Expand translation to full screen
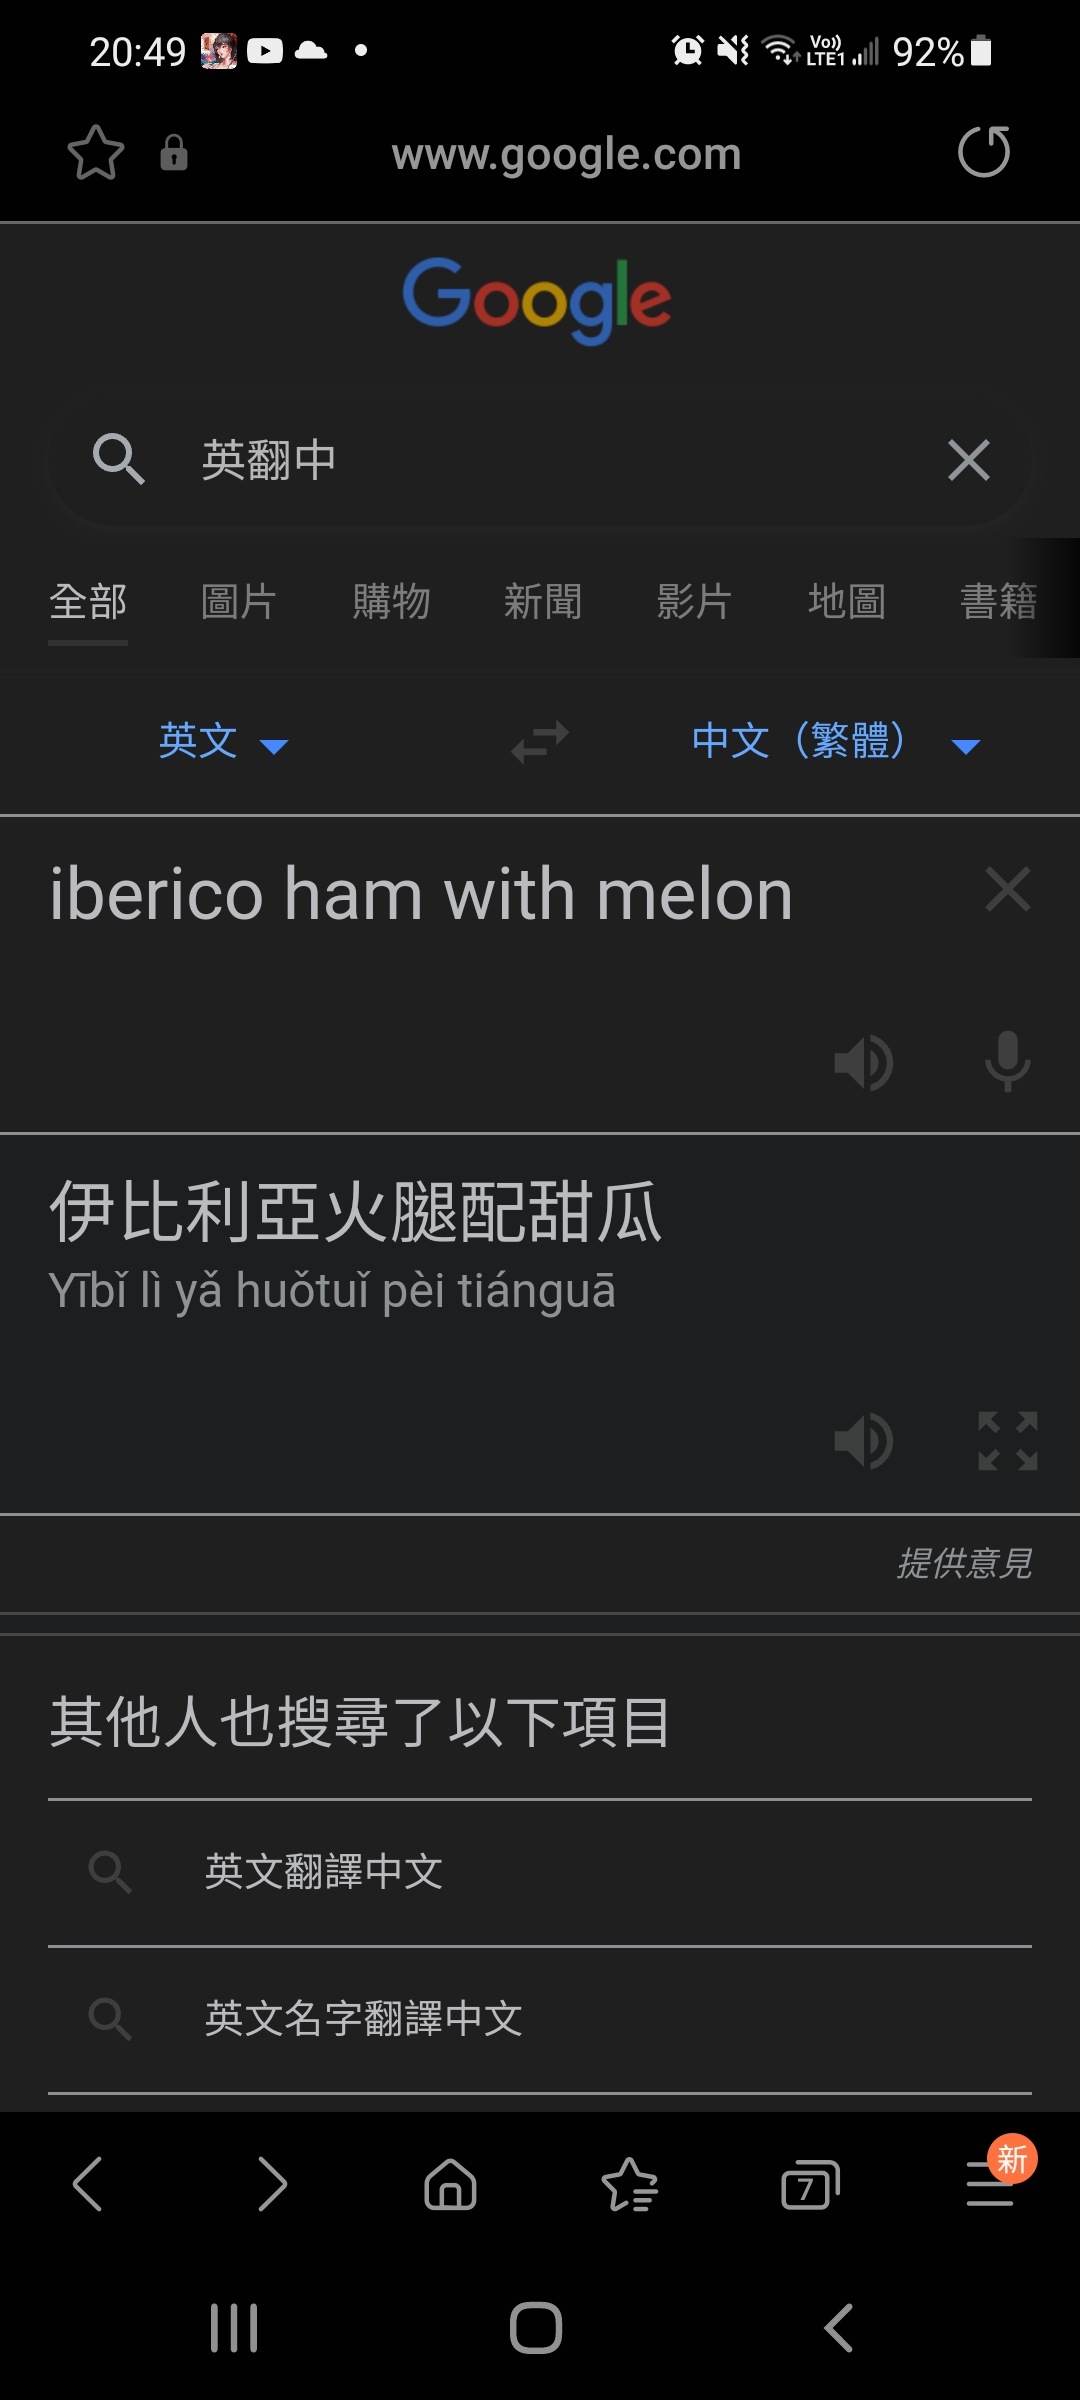Image resolution: width=1080 pixels, height=2400 pixels. [x=1008, y=1441]
